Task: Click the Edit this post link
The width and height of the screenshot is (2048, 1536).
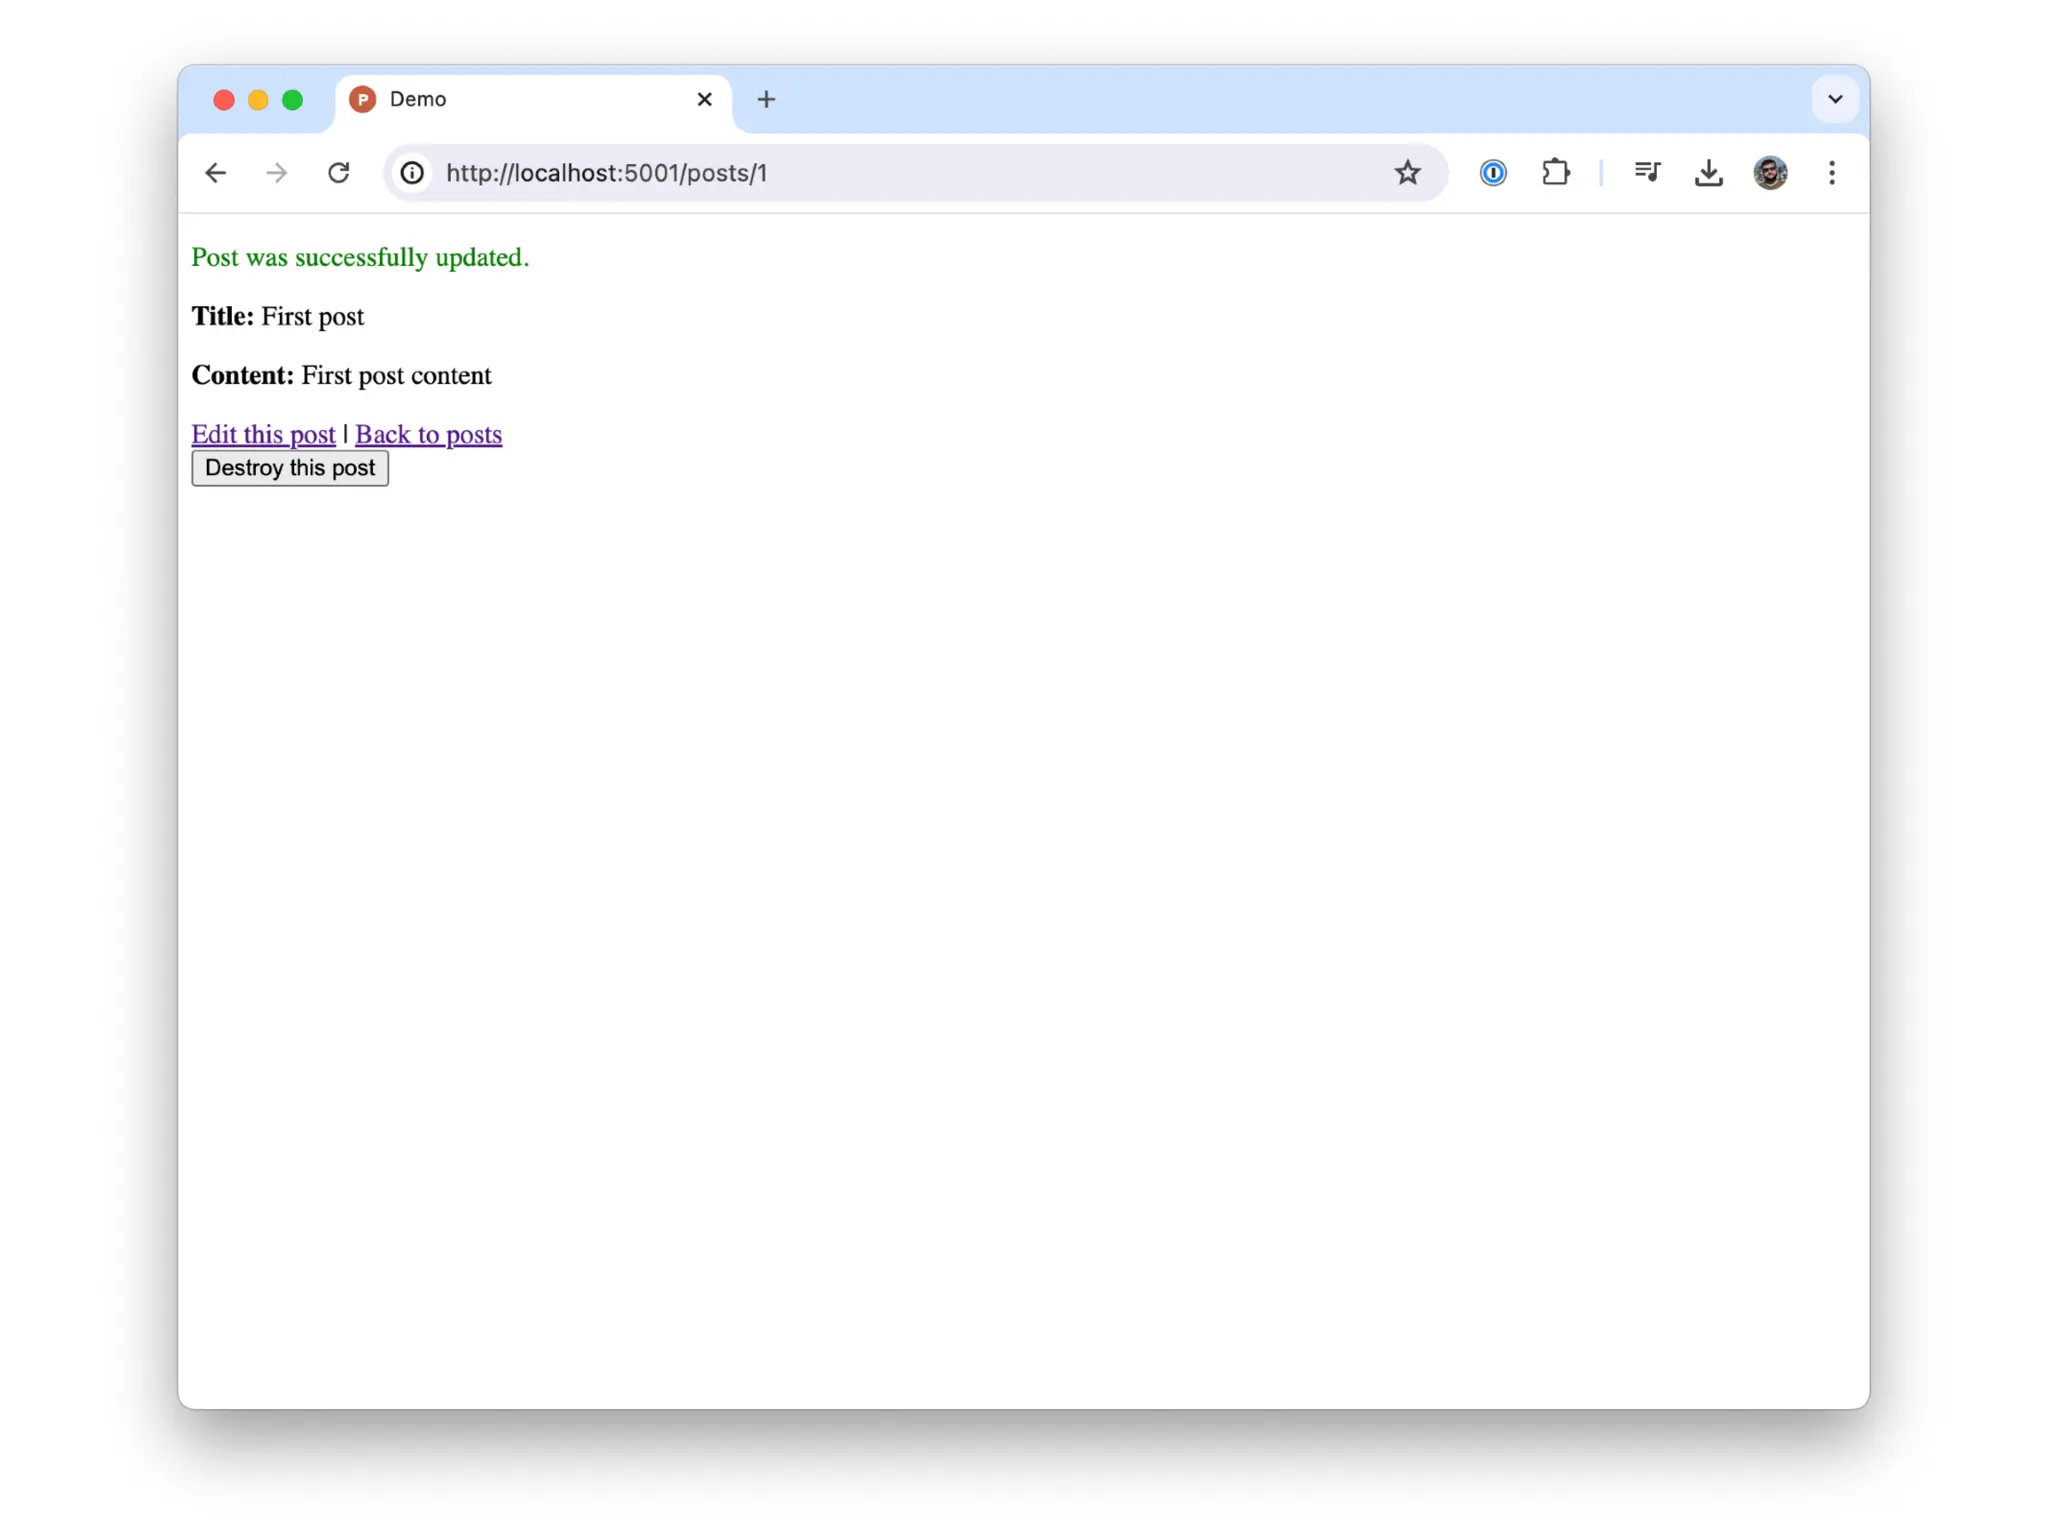Action: (263, 434)
